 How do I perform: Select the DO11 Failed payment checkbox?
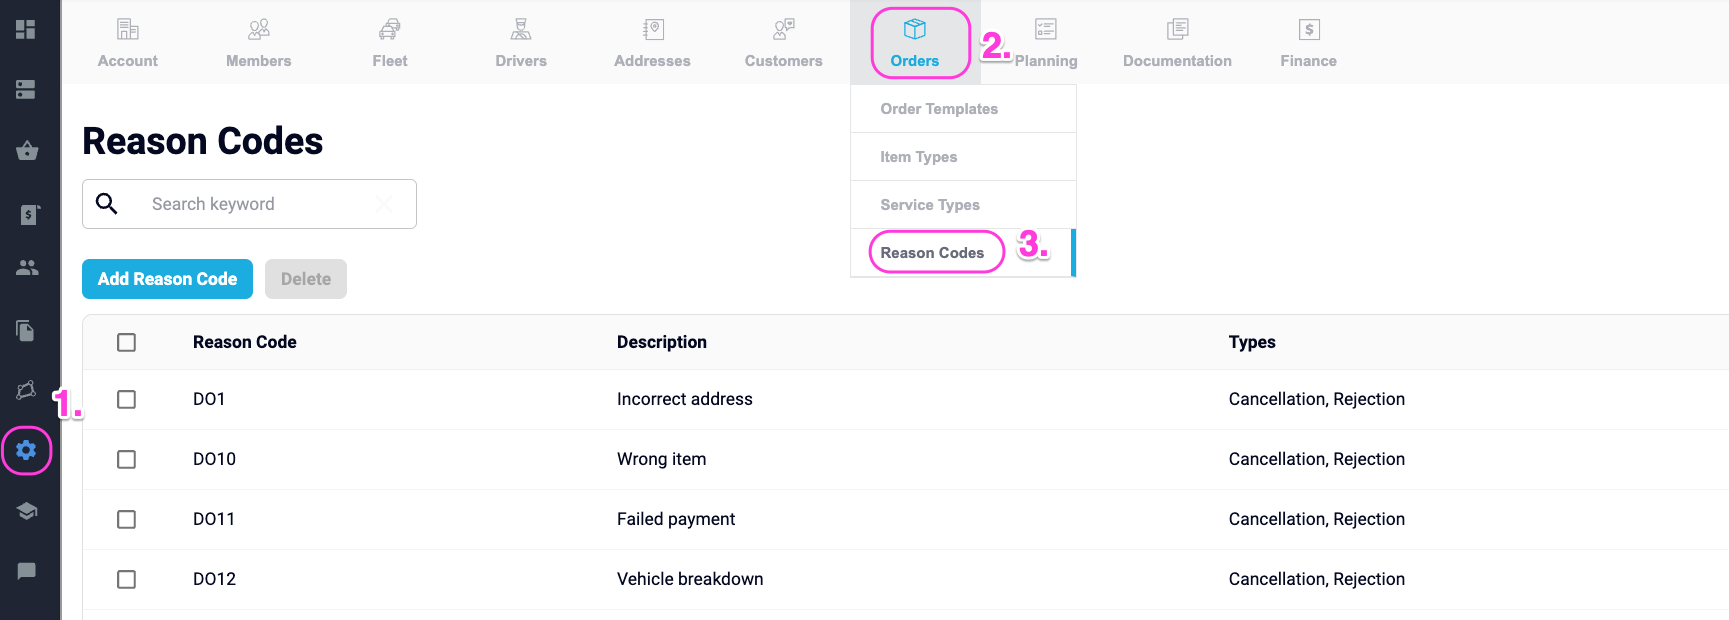126,519
